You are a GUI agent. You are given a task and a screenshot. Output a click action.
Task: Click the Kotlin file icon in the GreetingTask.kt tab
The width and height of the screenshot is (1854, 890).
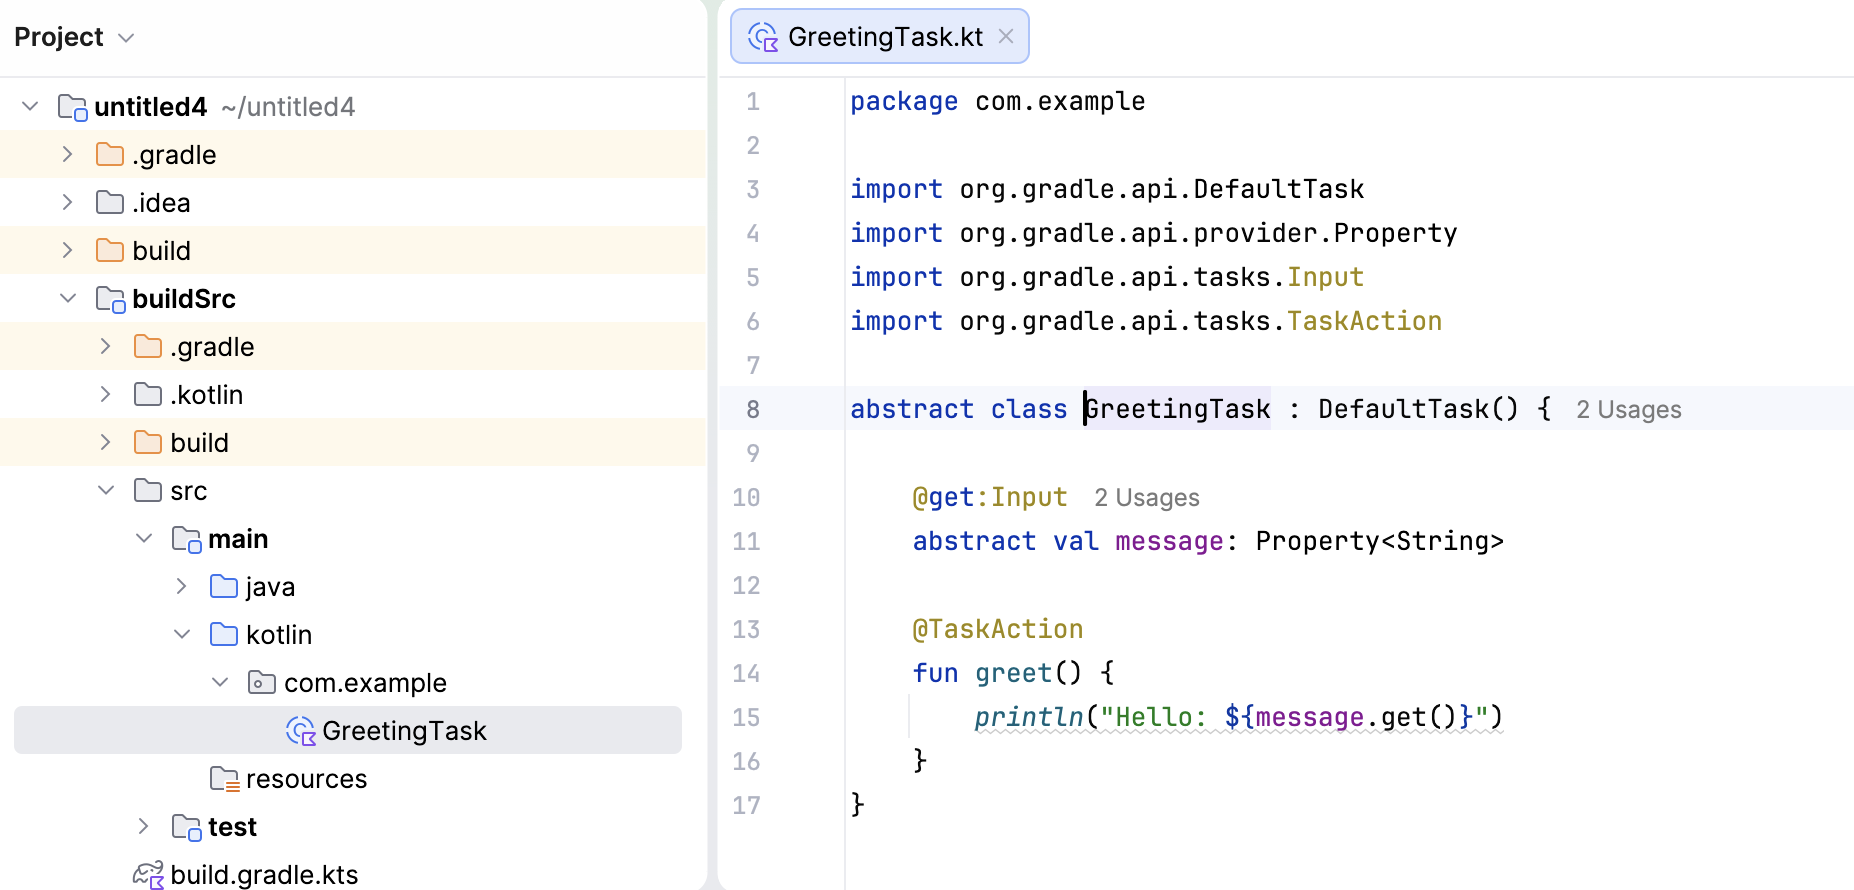[x=763, y=37]
